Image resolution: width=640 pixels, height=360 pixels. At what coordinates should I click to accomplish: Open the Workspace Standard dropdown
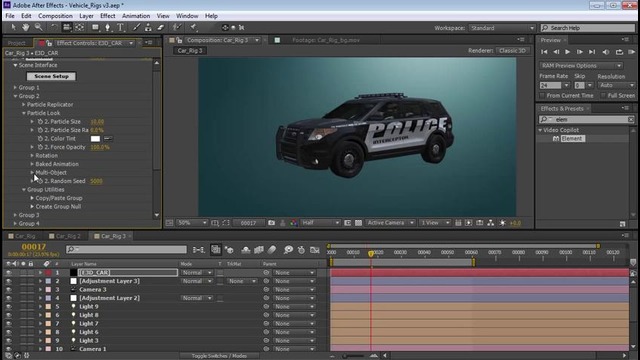[x=502, y=28]
